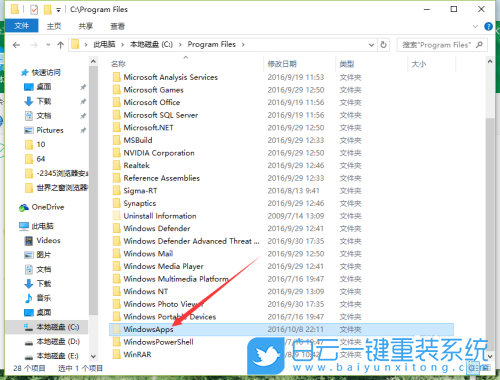Image resolution: width=500 pixels, height=380 pixels.
Task: Open the 主页 ribbon tab
Action: [54, 26]
